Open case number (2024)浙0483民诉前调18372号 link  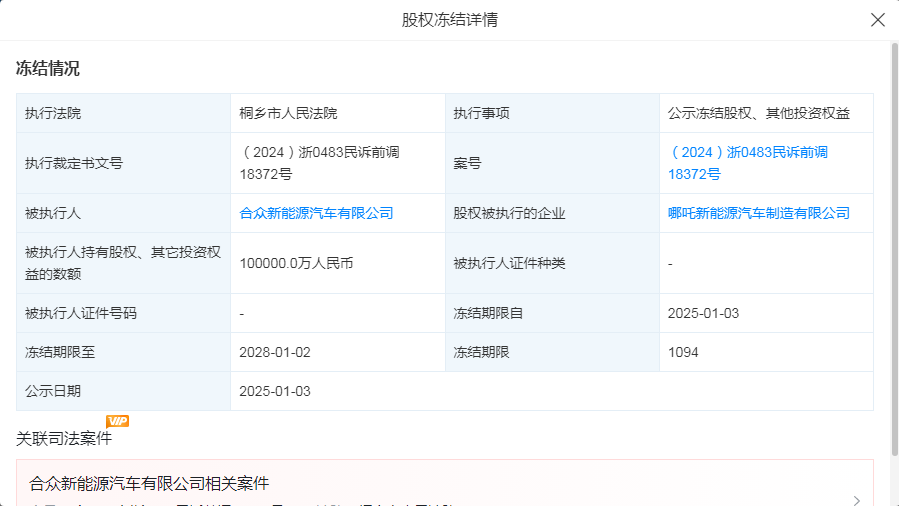click(748, 163)
